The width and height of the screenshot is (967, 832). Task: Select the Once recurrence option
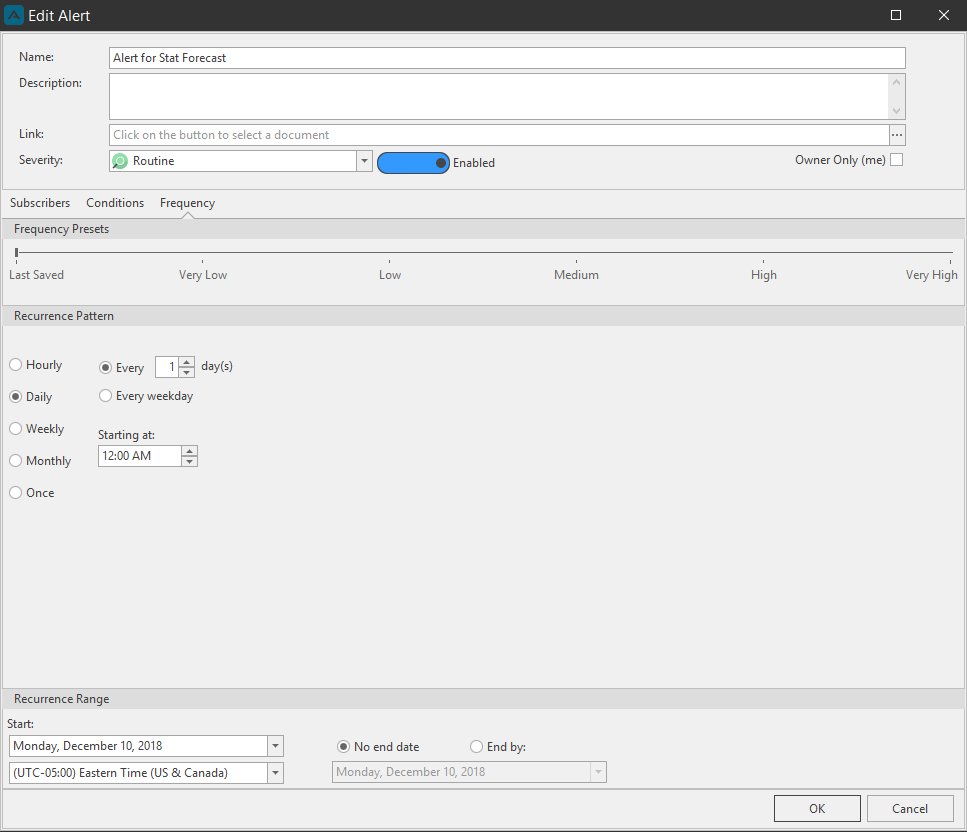tap(15, 493)
